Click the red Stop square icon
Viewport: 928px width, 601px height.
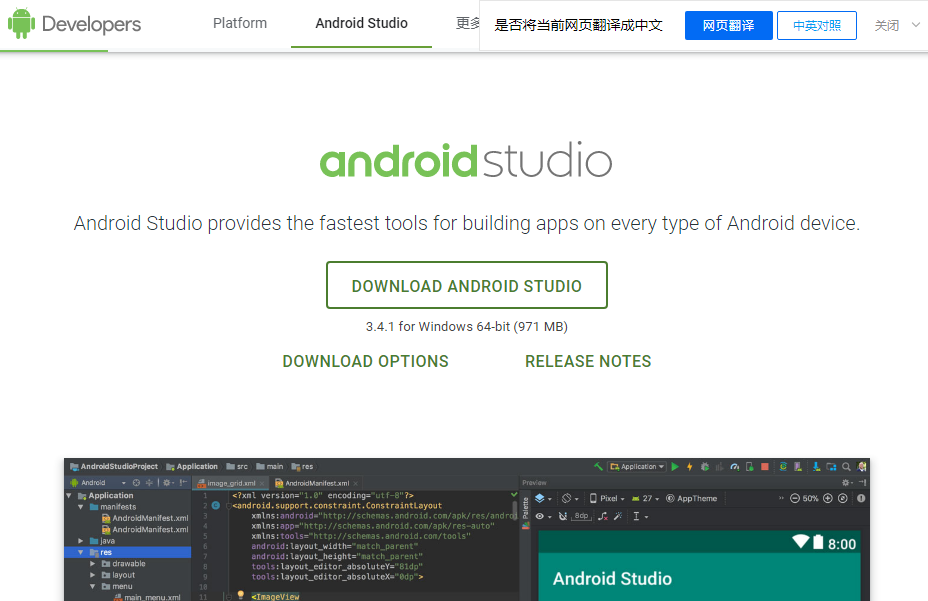click(x=765, y=467)
